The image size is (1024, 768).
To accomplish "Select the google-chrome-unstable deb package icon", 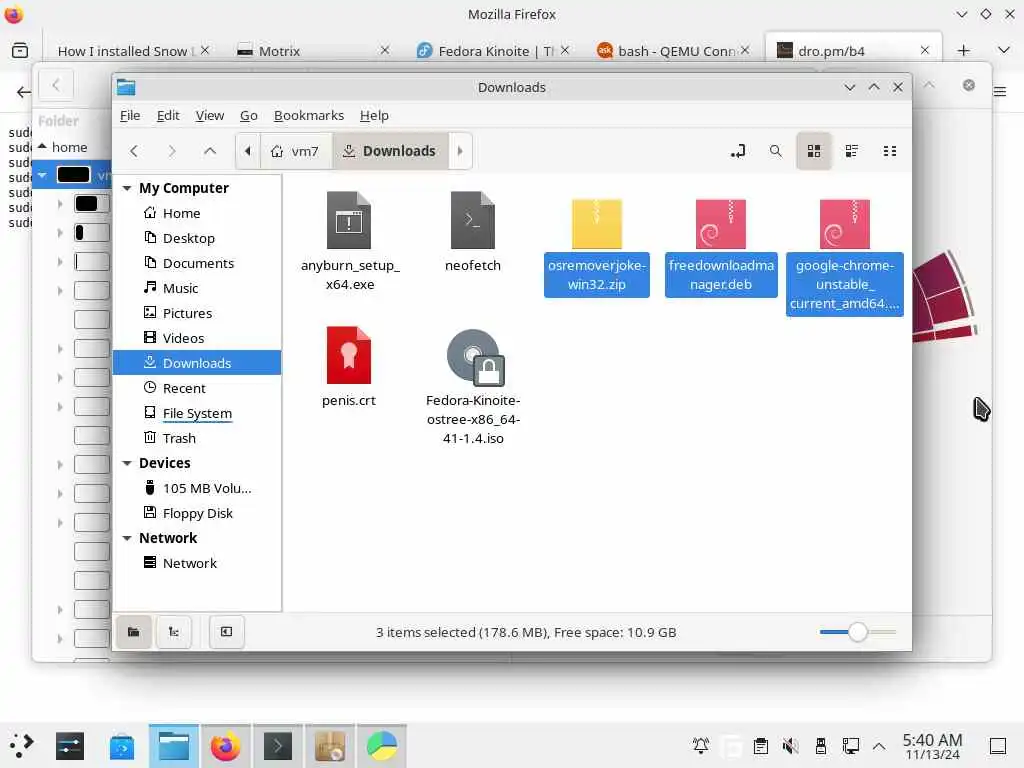I will point(844,223).
